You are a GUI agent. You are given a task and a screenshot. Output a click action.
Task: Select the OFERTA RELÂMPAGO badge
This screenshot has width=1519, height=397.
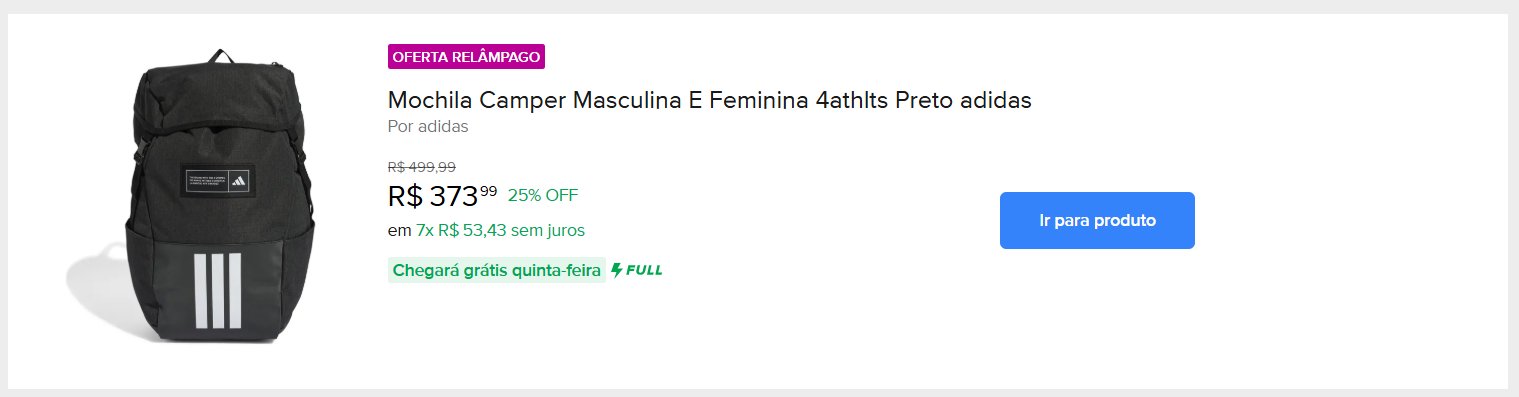pyautogui.click(x=466, y=57)
